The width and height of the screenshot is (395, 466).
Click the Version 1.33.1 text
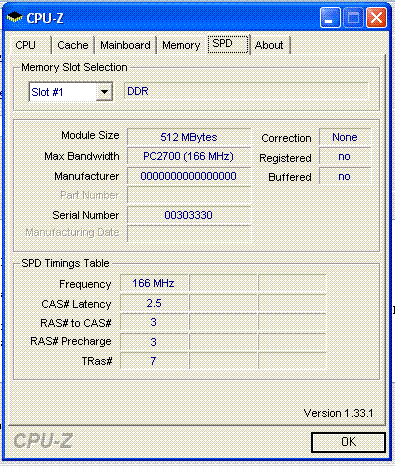point(338,413)
